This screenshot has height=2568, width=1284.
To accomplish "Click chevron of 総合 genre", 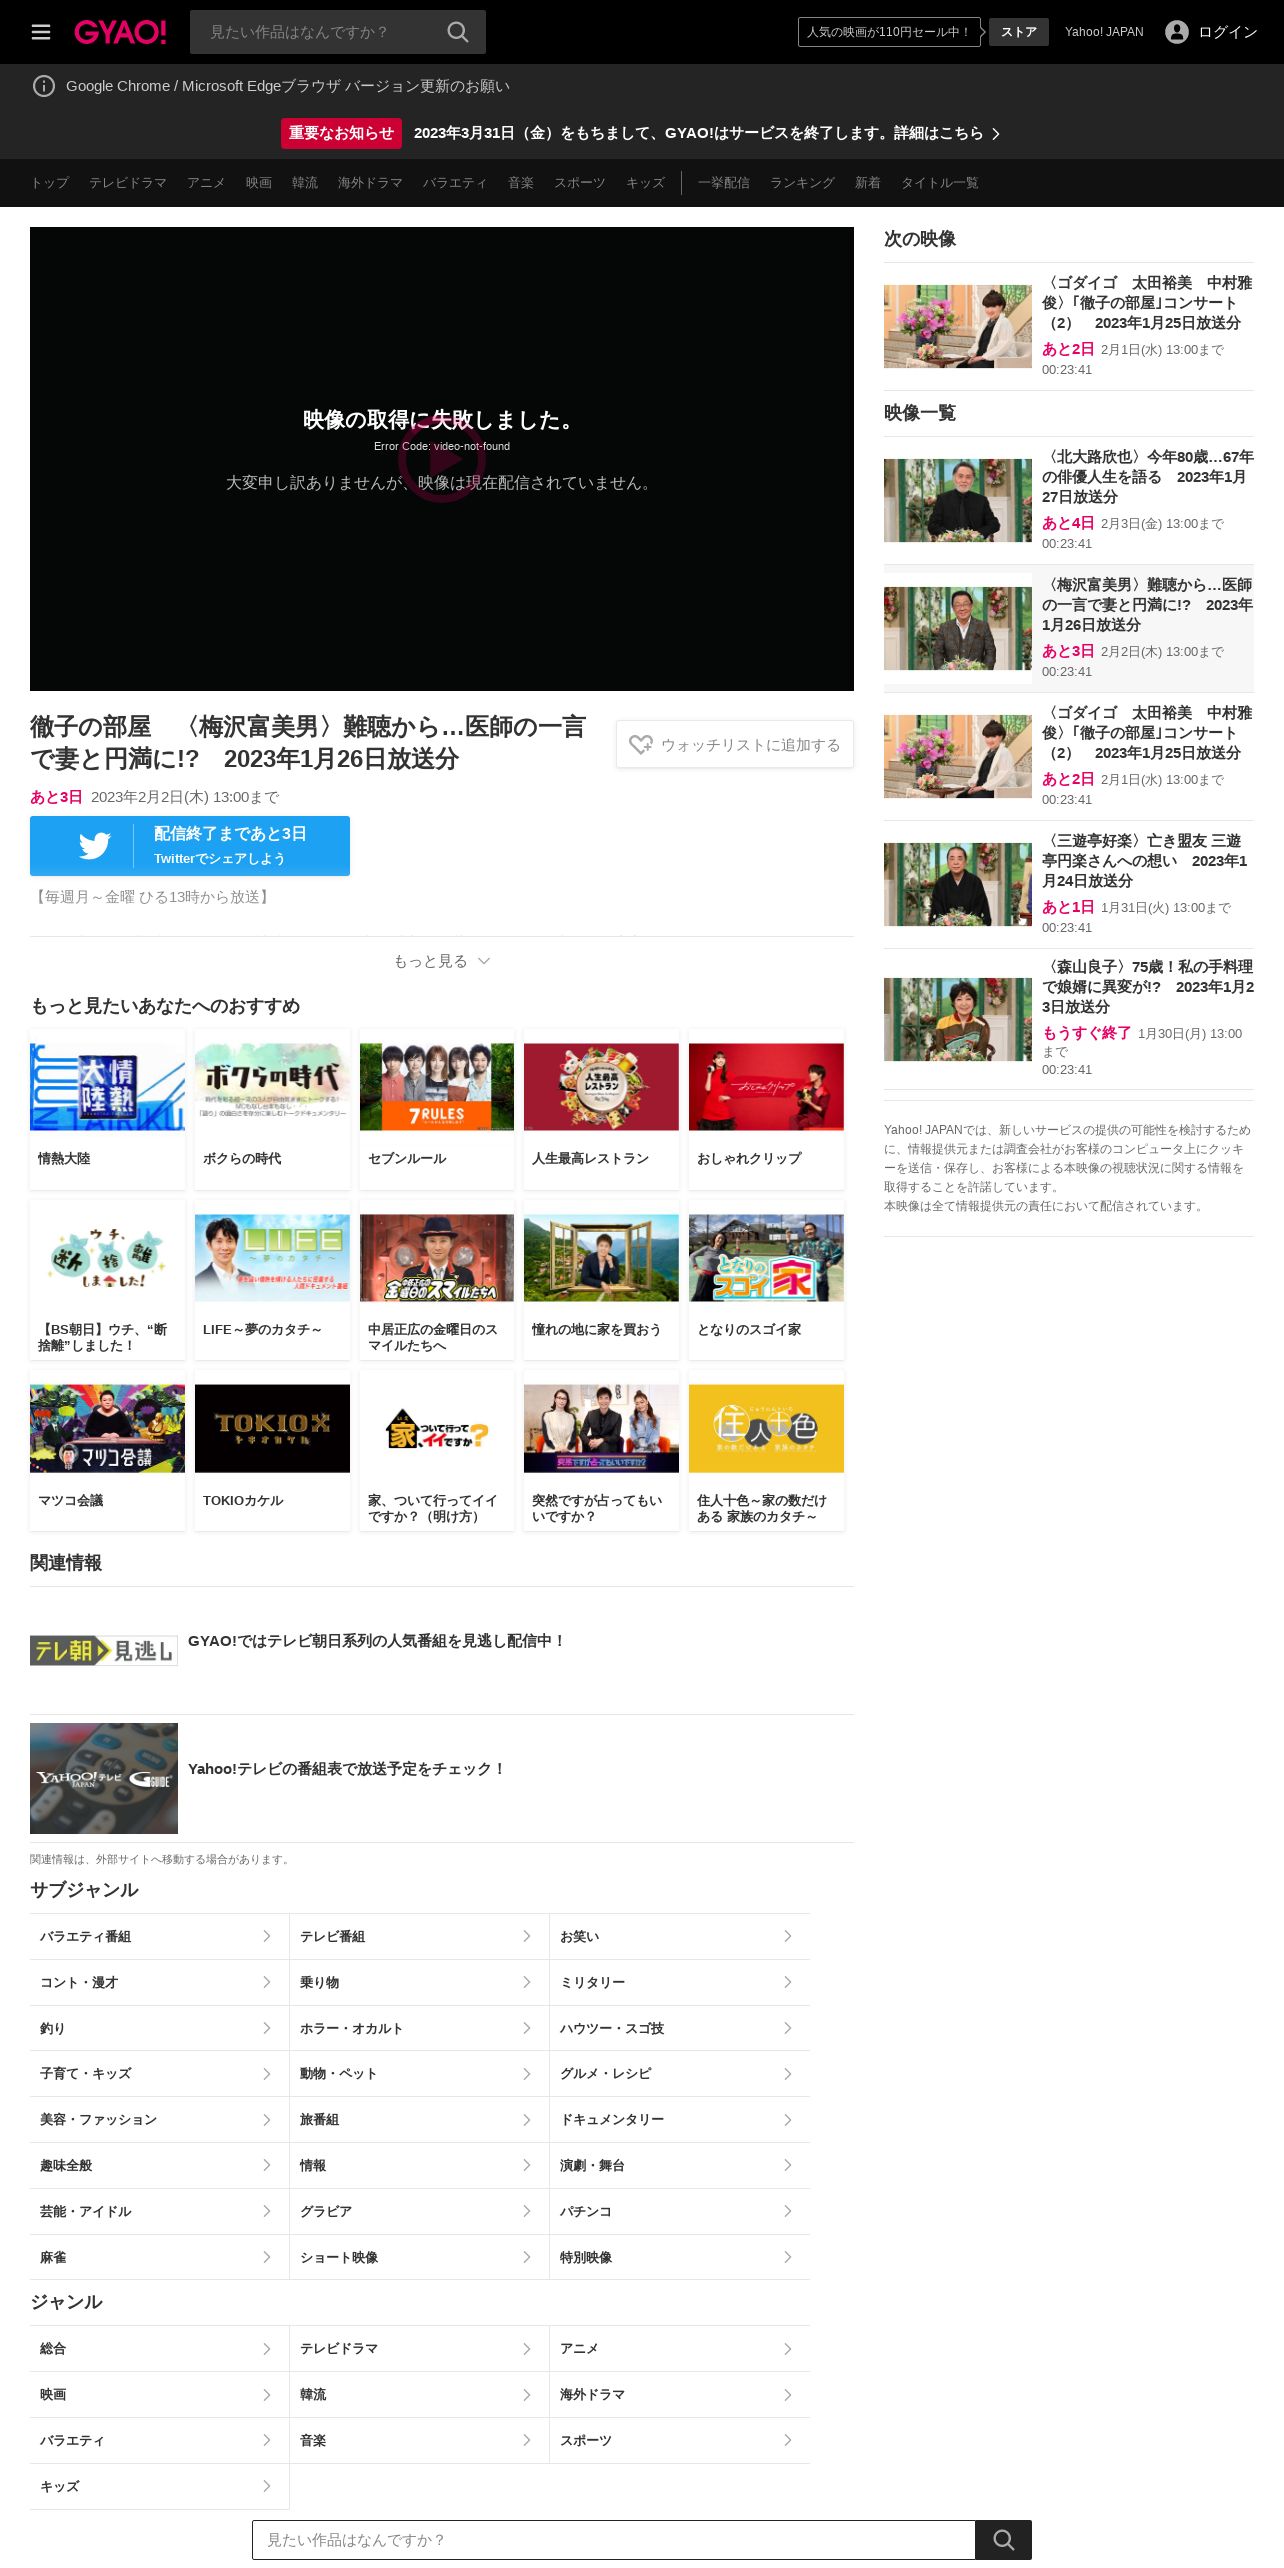I will 267,2348.
